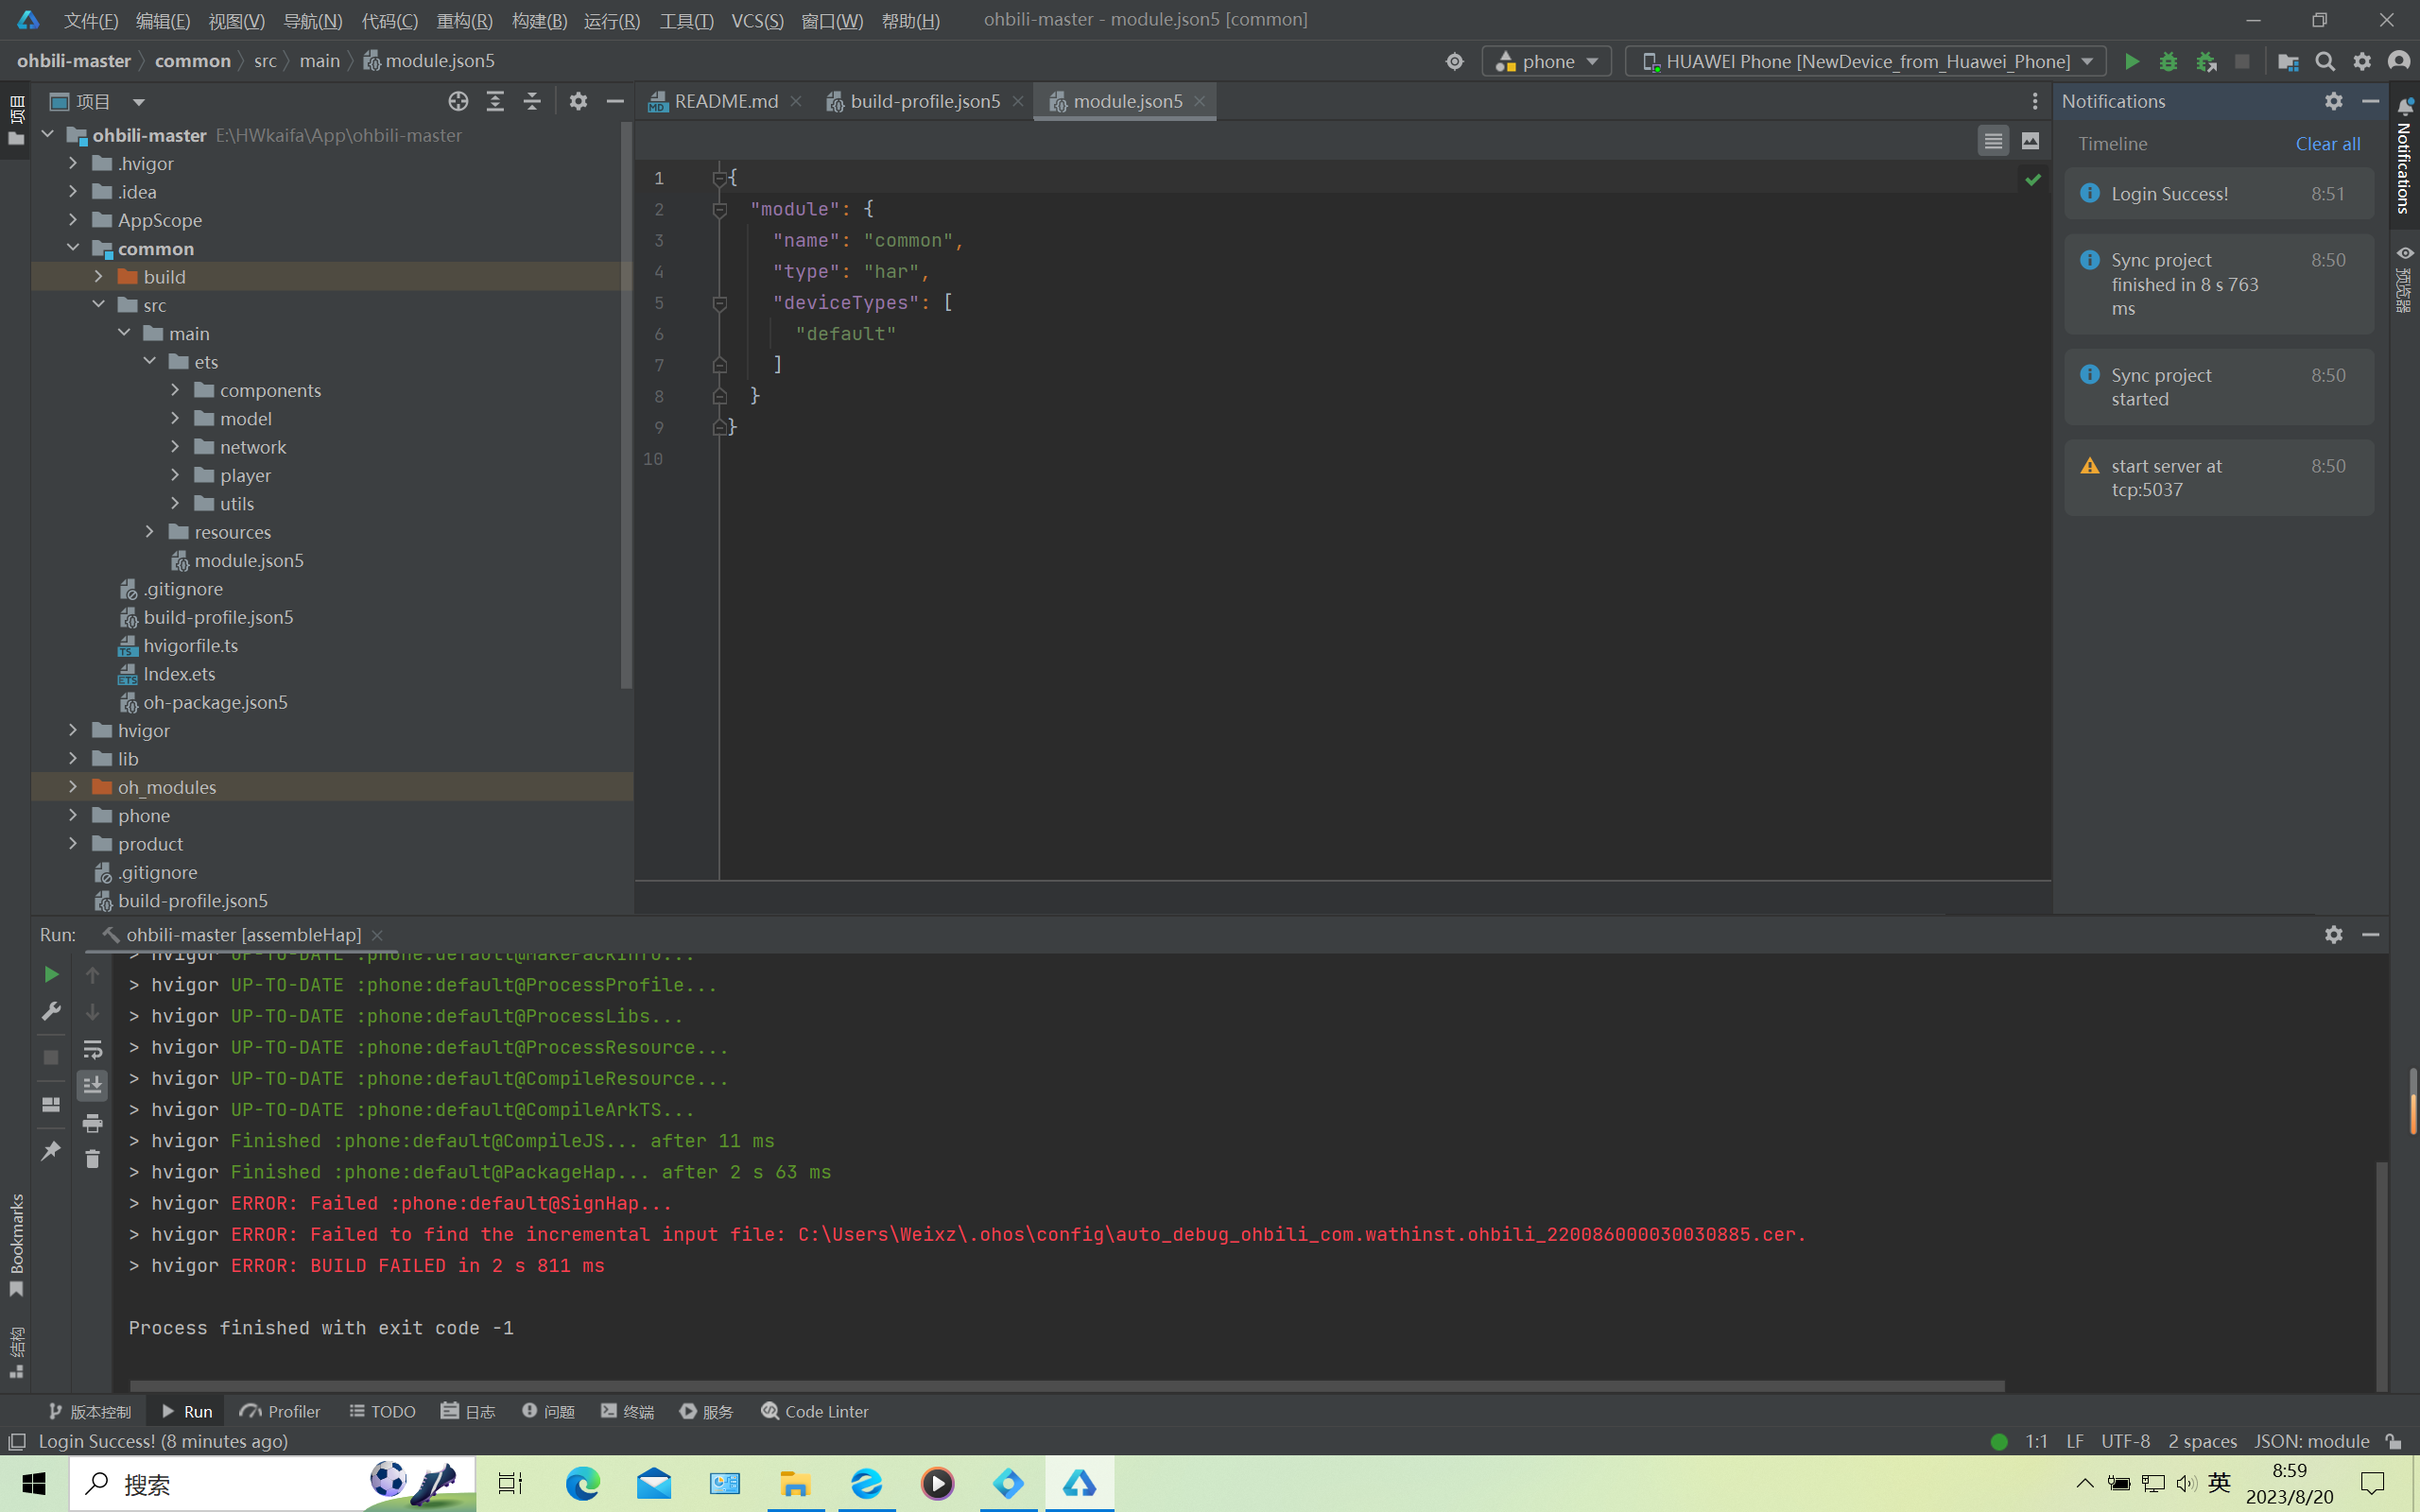The image size is (2420, 1512).
Task: Expand the phone module folder
Action: pyautogui.click(x=73, y=815)
